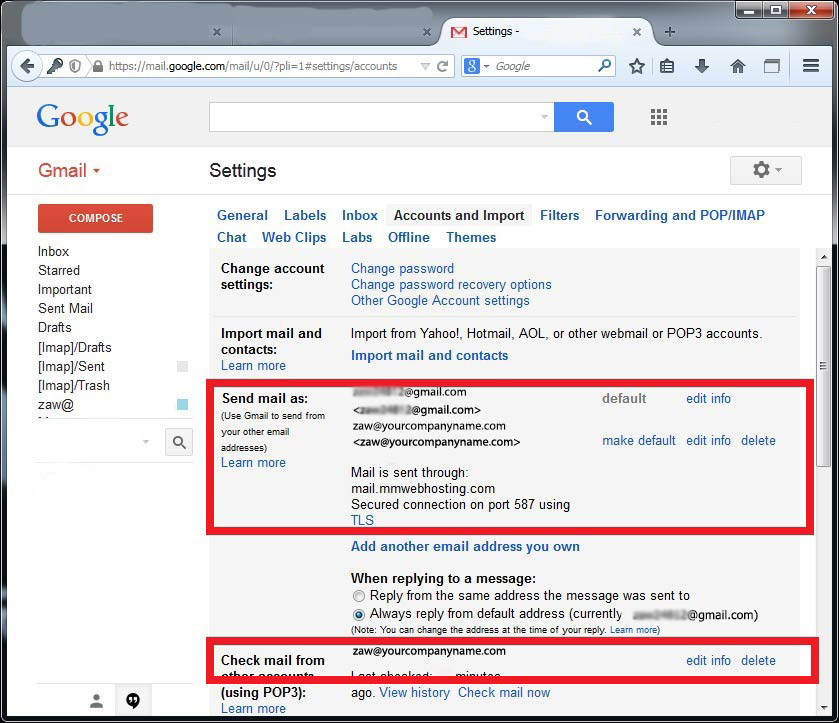
Task: Select the Accounts and Import tab
Action: click(459, 215)
